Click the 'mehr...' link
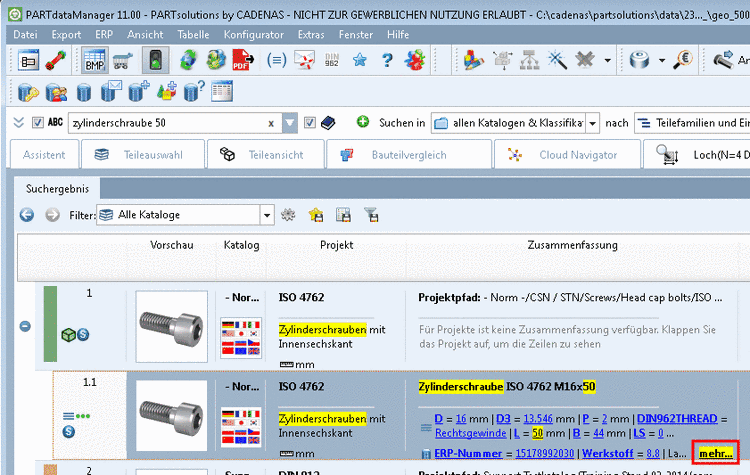 click(x=716, y=453)
